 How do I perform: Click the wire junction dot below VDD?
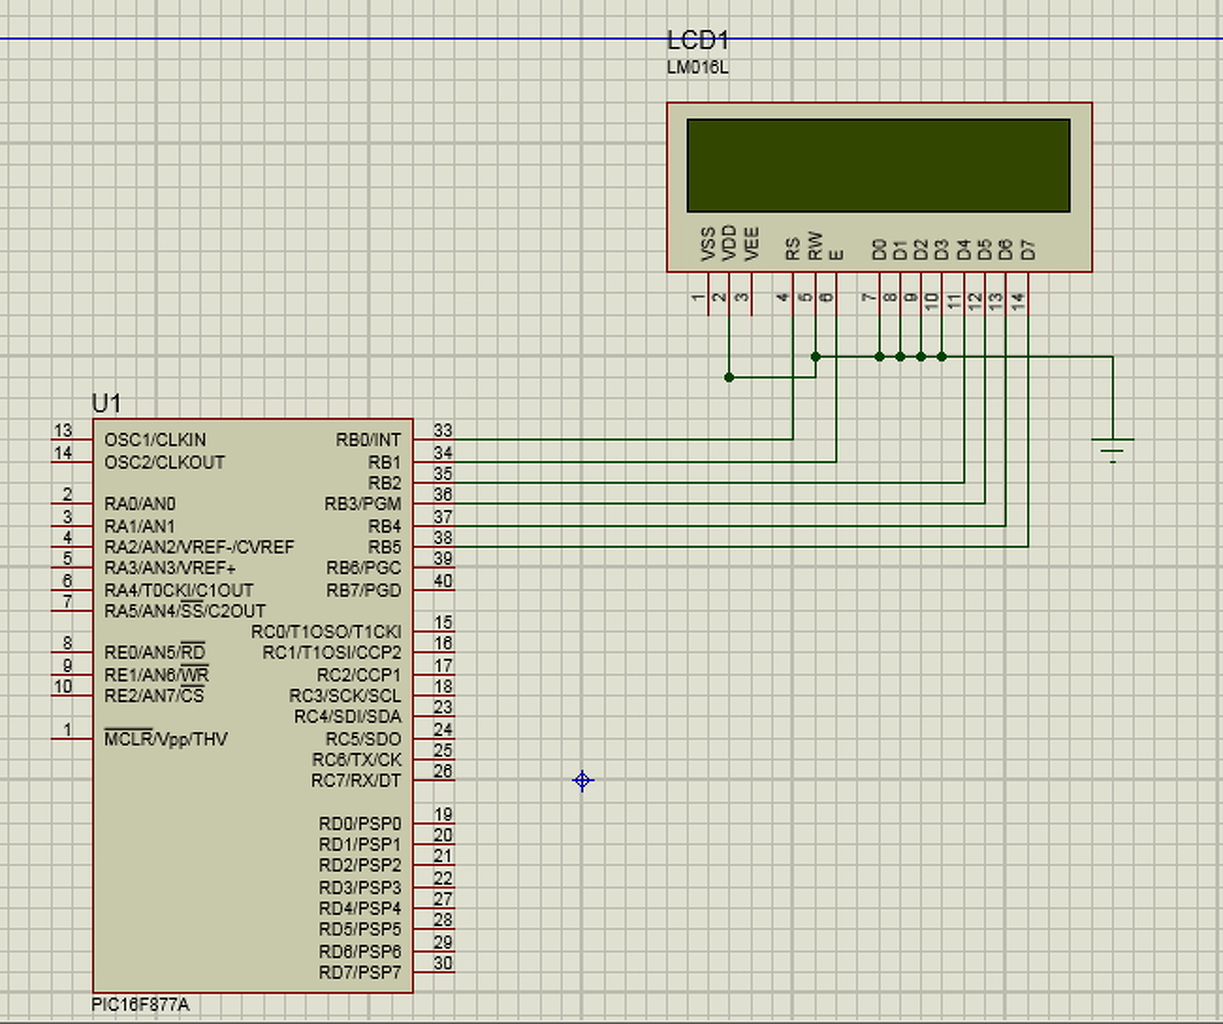click(x=729, y=377)
